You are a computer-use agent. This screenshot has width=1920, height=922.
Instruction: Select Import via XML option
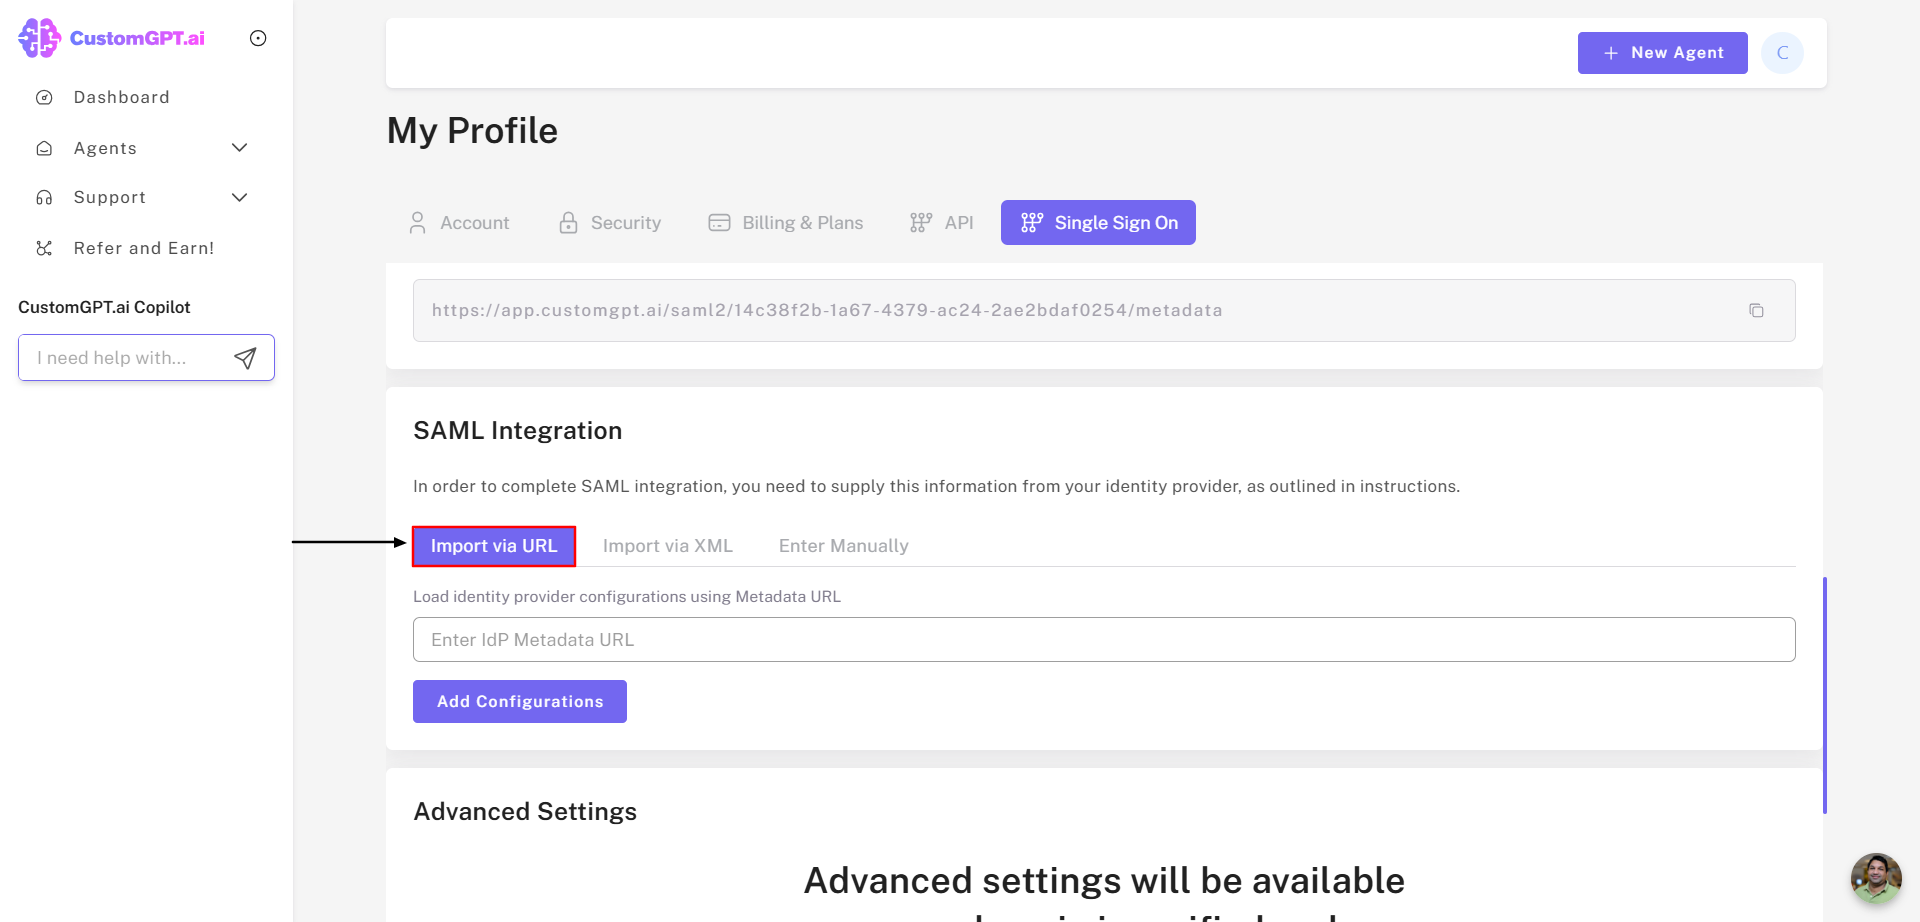(x=668, y=546)
